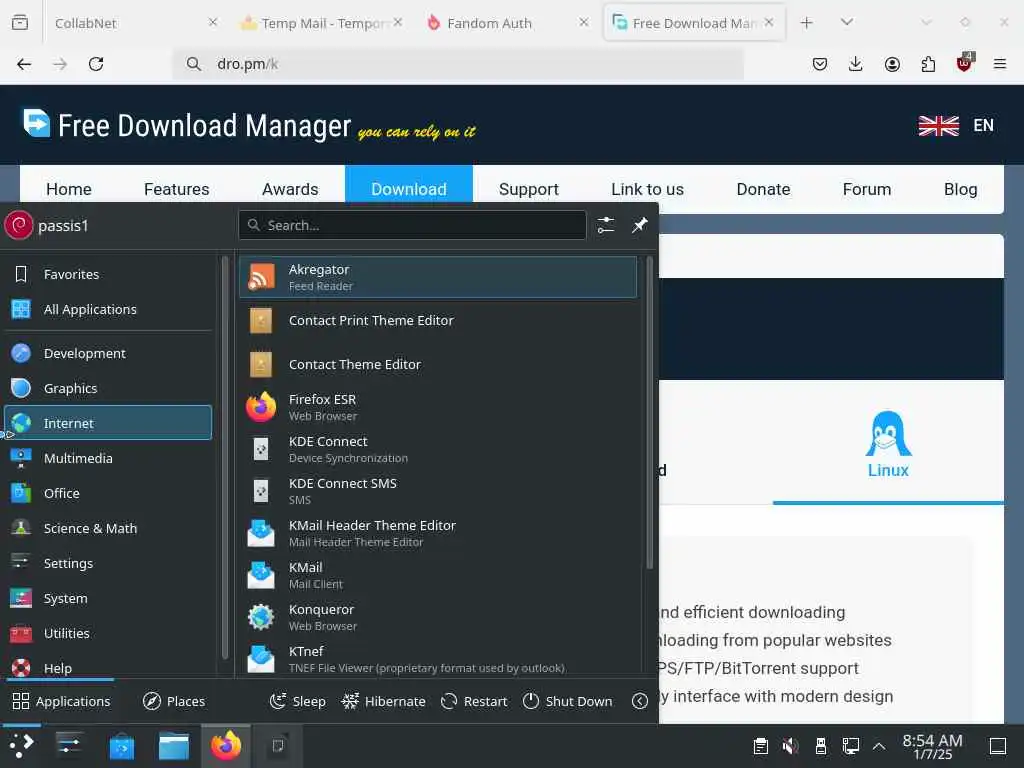Image resolution: width=1024 pixels, height=768 pixels.
Task: Open Development category
Action: coord(108,353)
